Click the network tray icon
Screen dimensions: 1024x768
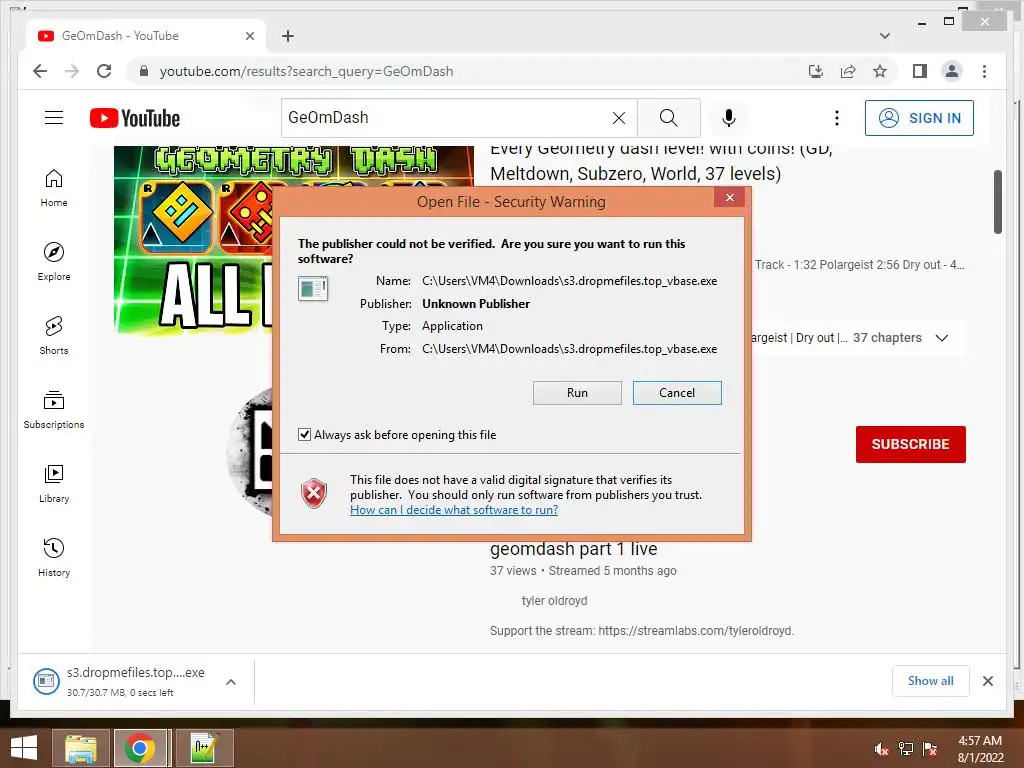tap(906, 749)
